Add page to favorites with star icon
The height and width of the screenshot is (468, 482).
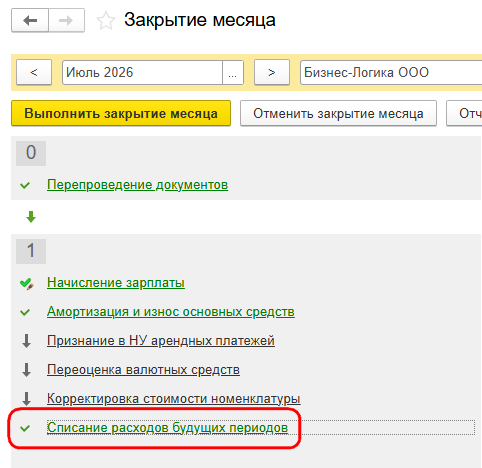pos(106,21)
